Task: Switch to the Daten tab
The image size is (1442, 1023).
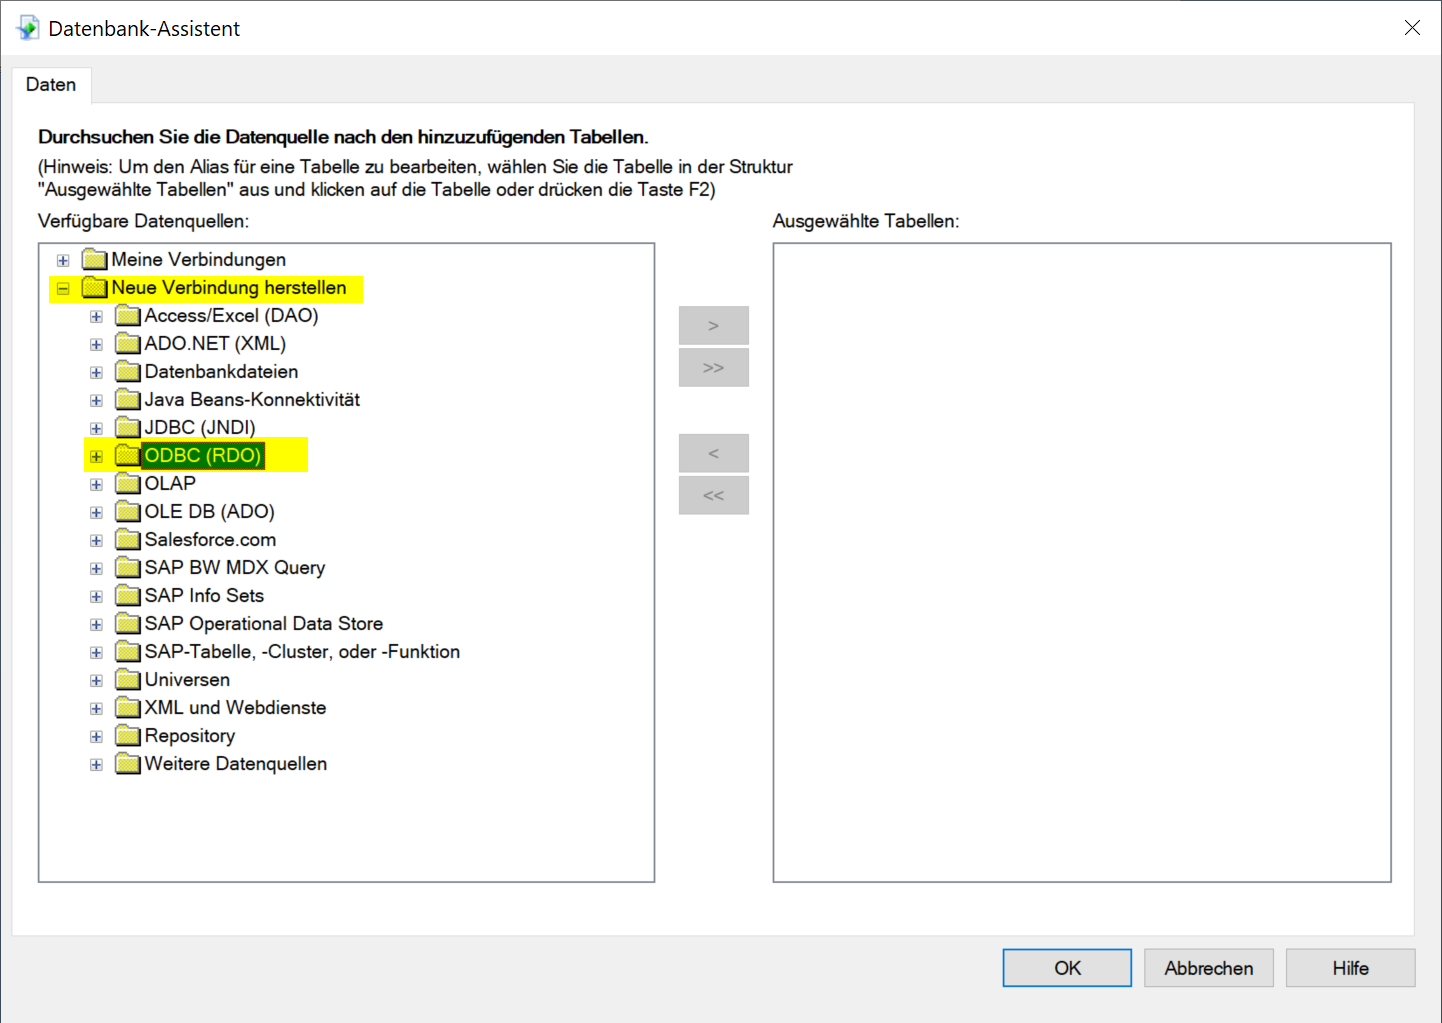Action: [x=51, y=85]
